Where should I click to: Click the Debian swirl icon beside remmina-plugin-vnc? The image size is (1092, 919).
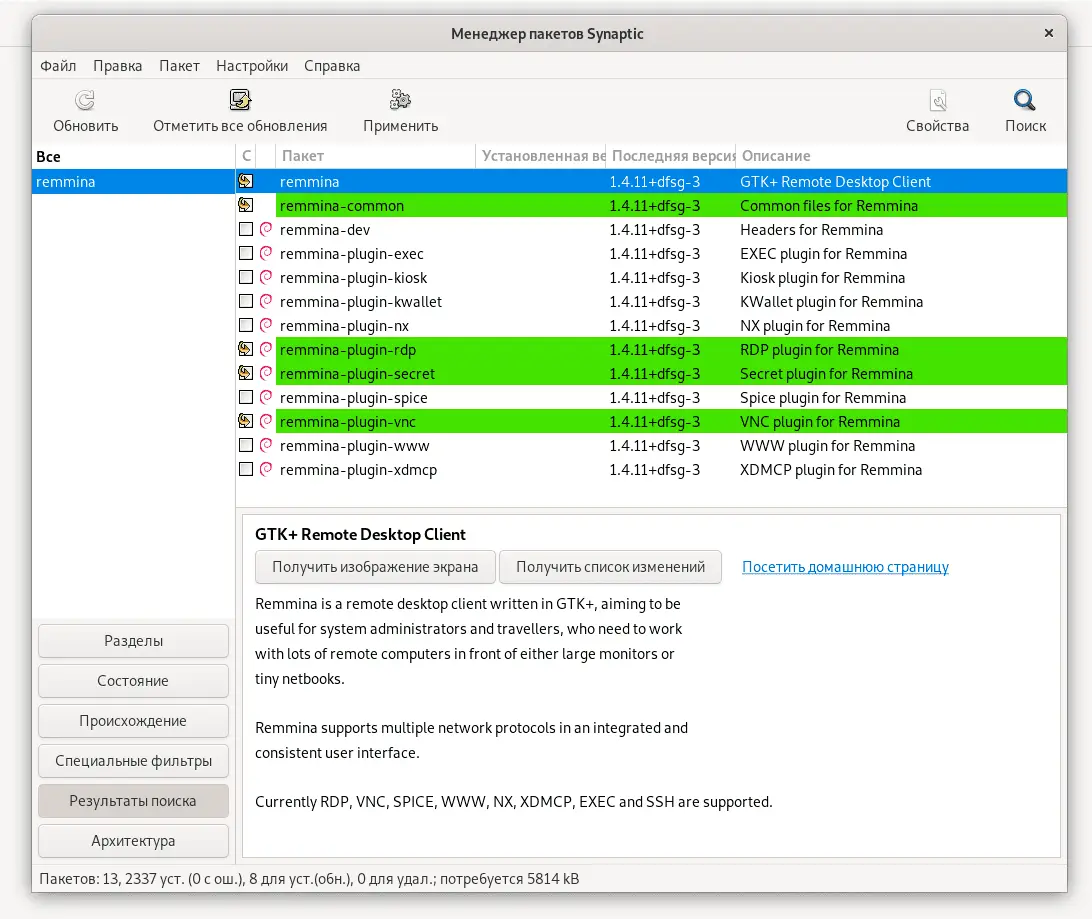[266, 421]
